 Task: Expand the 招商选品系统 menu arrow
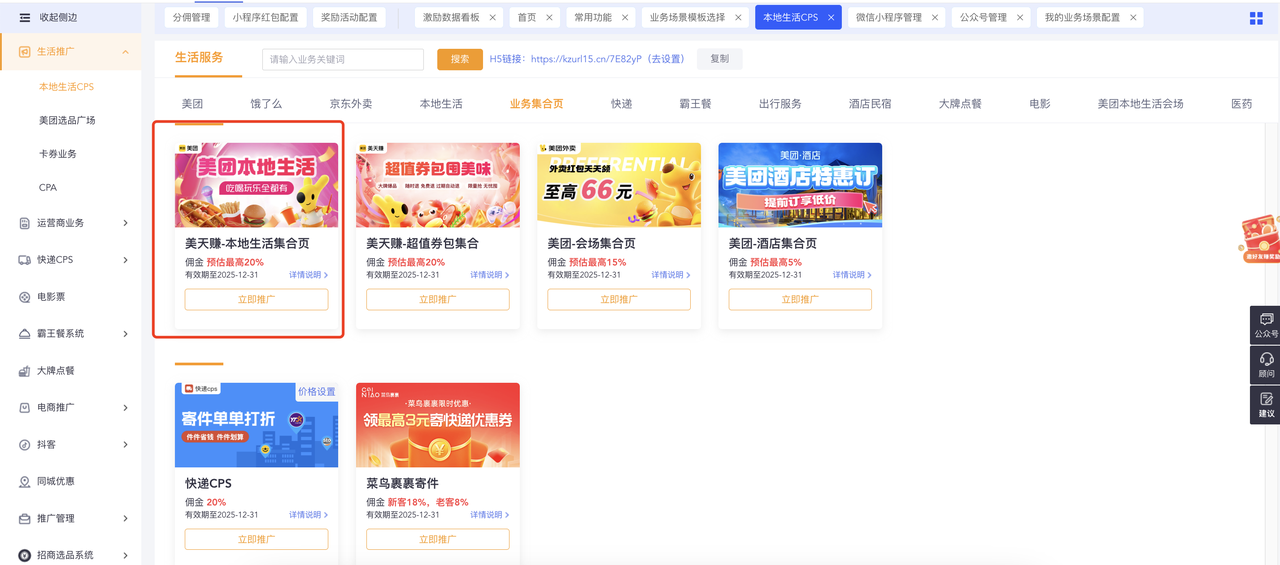(125, 555)
